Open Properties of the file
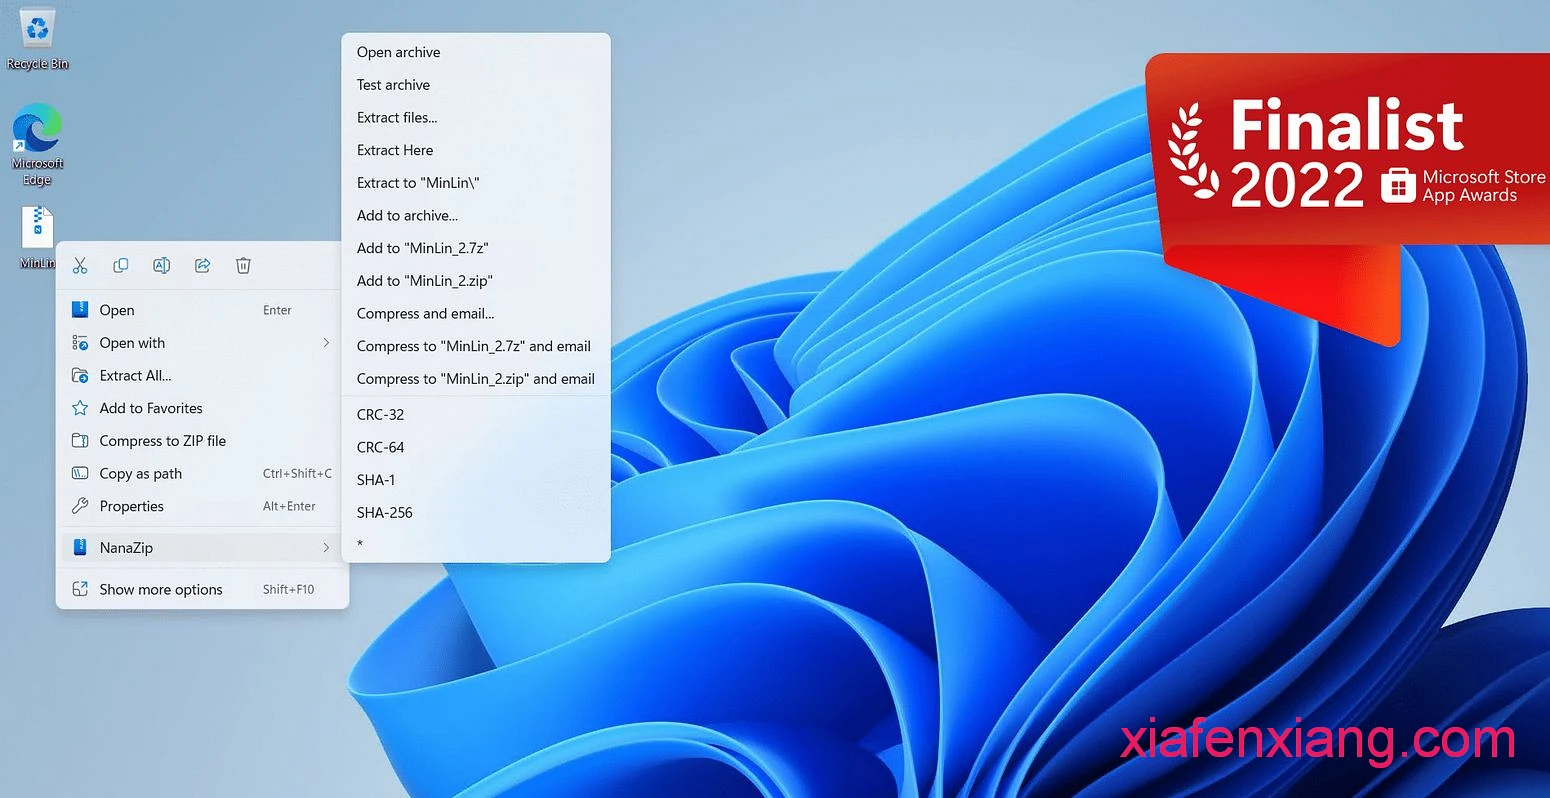 [131, 507]
